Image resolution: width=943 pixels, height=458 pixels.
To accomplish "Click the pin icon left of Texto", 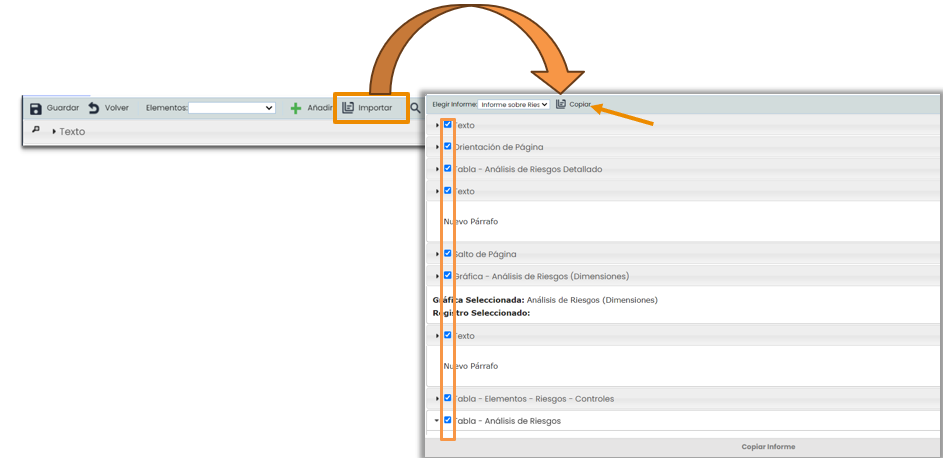I will [x=36, y=131].
